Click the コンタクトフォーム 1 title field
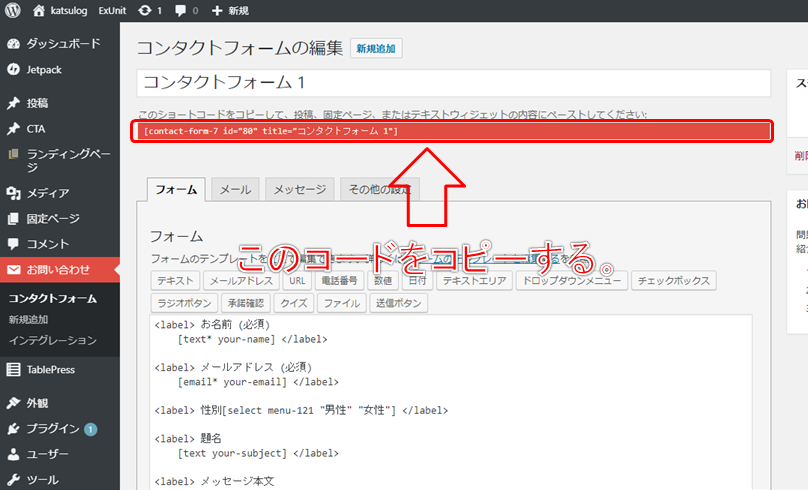The height and width of the screenshot is (490, 808). pos(453,83)
